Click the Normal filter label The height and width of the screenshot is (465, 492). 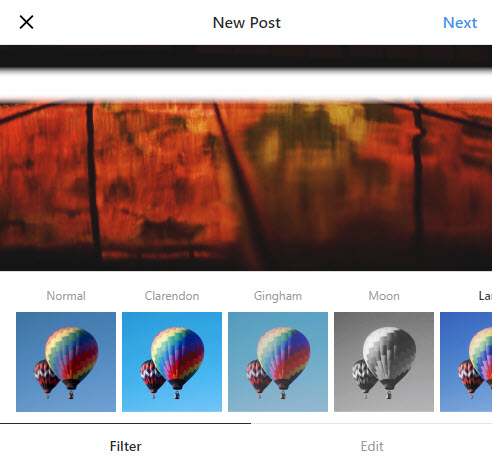(66, 296)
